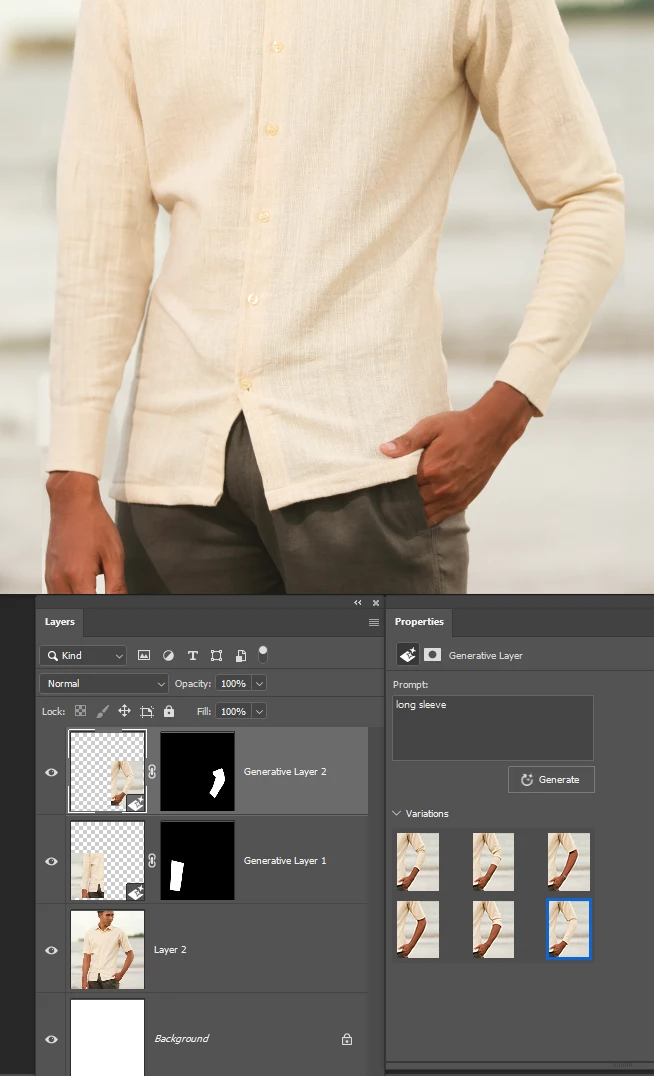This screenshot has width=654, height=1076.
Task: Switch to the Properties tab
Action: pos(419,622)
